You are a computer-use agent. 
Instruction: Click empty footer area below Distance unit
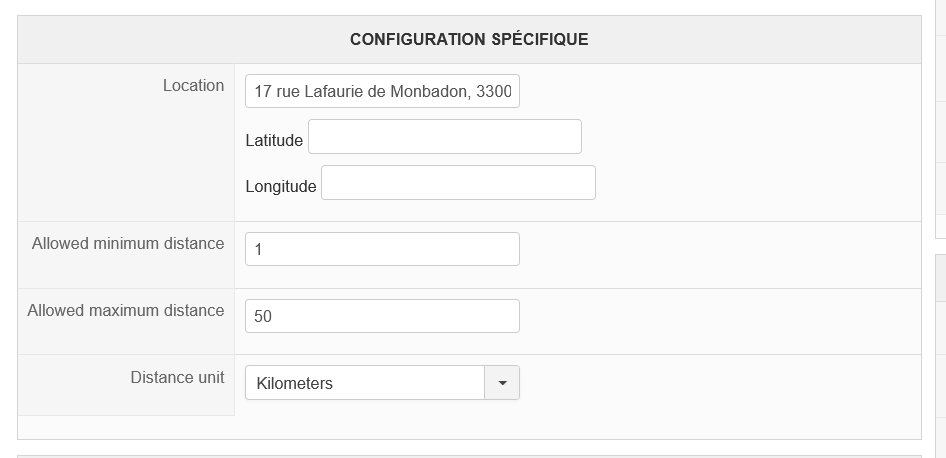[x=469, y=427]
